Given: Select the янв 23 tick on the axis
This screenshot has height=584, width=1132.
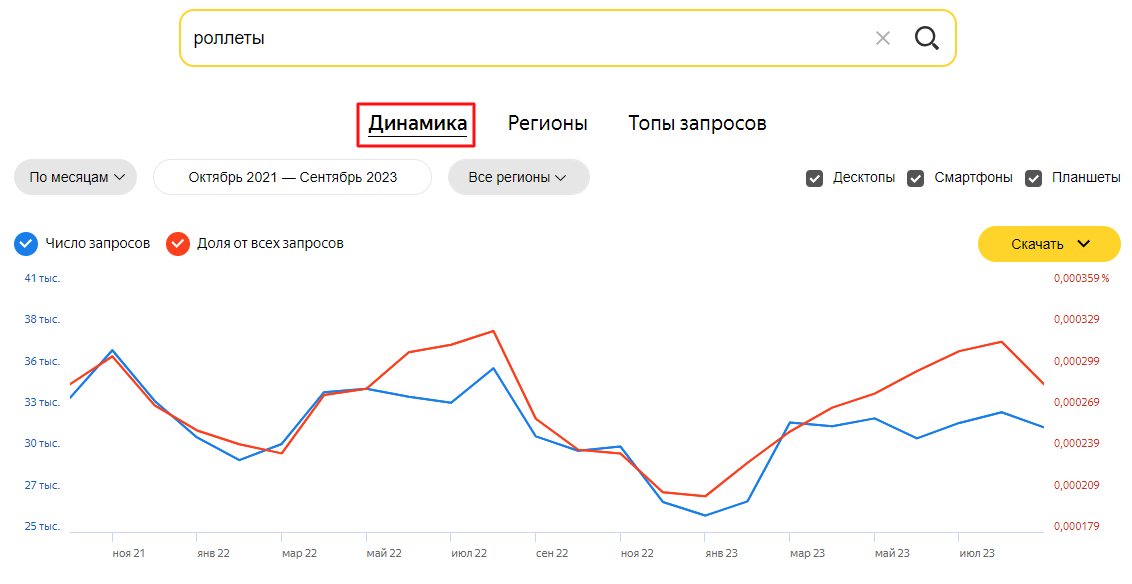Looking at the screenshot, I should pos(721,553).
